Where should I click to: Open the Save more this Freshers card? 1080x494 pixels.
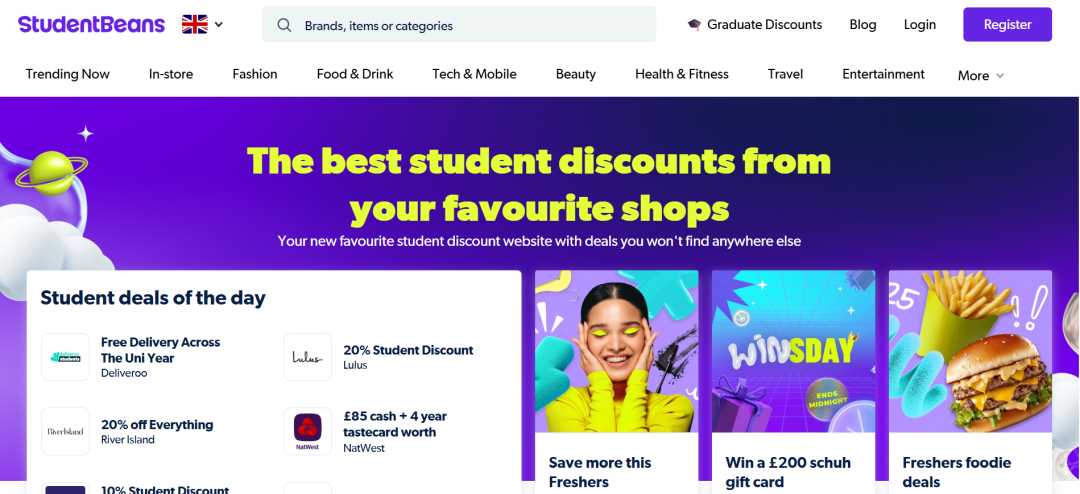click(x=616, y=380)
